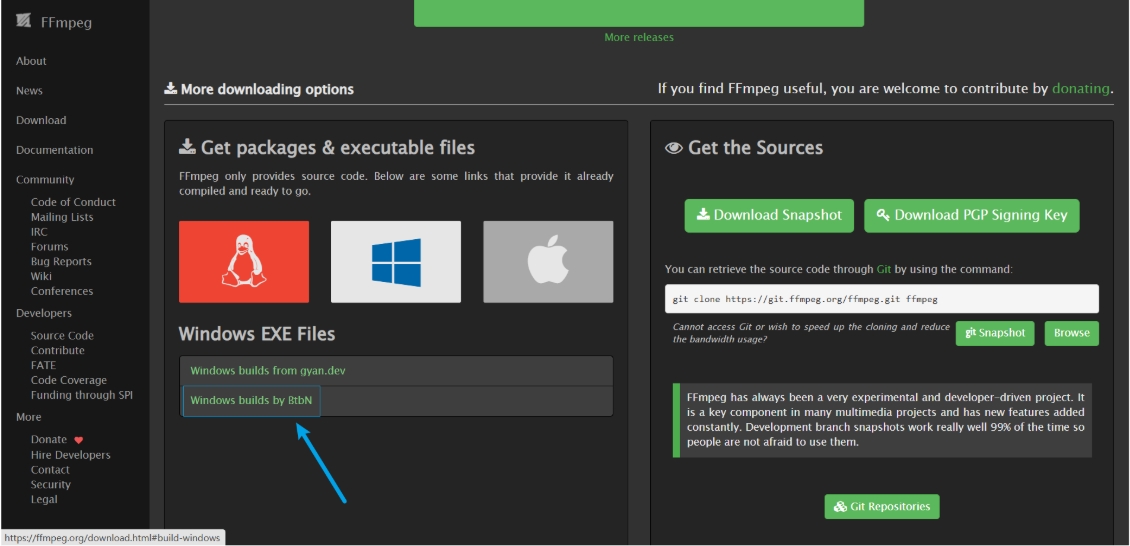
Task: Click the 'Get the Sources' heading
Action: 744,148
